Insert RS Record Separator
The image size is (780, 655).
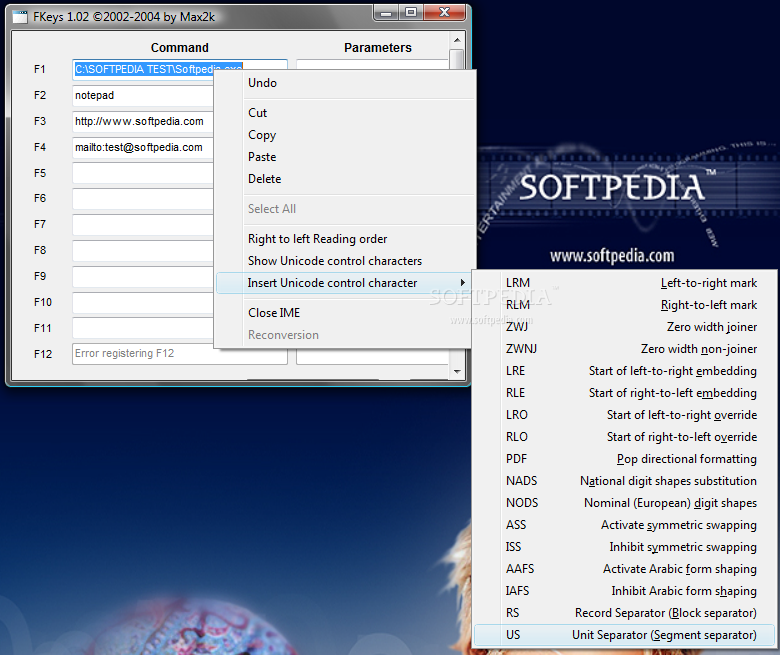(x=625, y=613)
